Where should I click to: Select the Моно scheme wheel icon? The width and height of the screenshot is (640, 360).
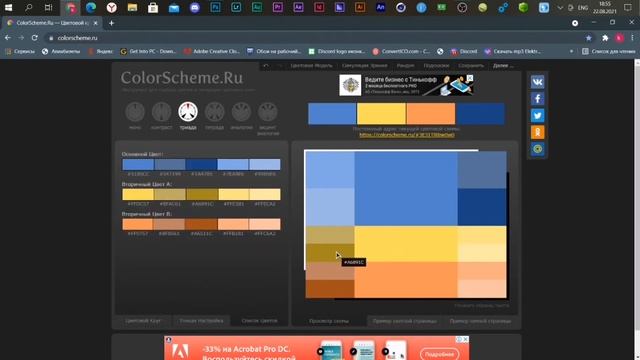pyautogui.click(x=135, y=112)
